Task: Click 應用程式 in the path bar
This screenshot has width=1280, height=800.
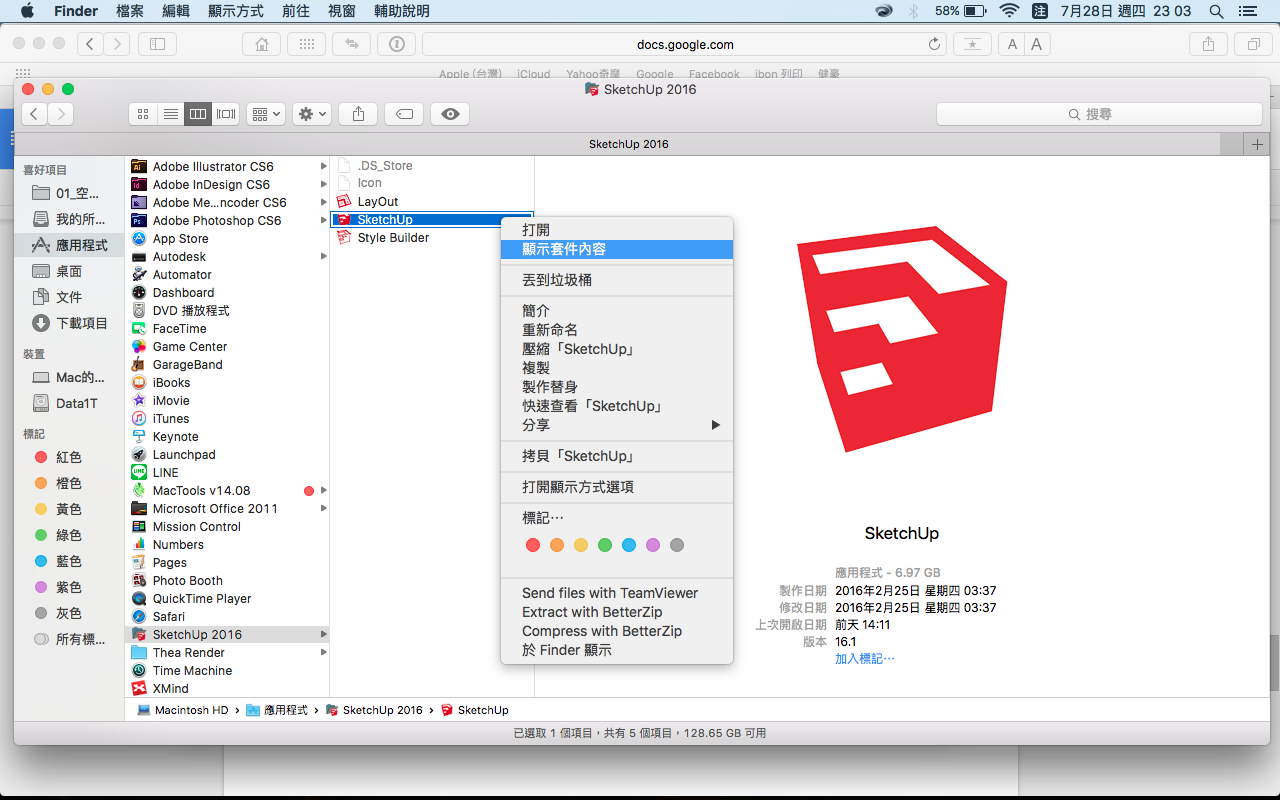Action: (x=277, y=710)
